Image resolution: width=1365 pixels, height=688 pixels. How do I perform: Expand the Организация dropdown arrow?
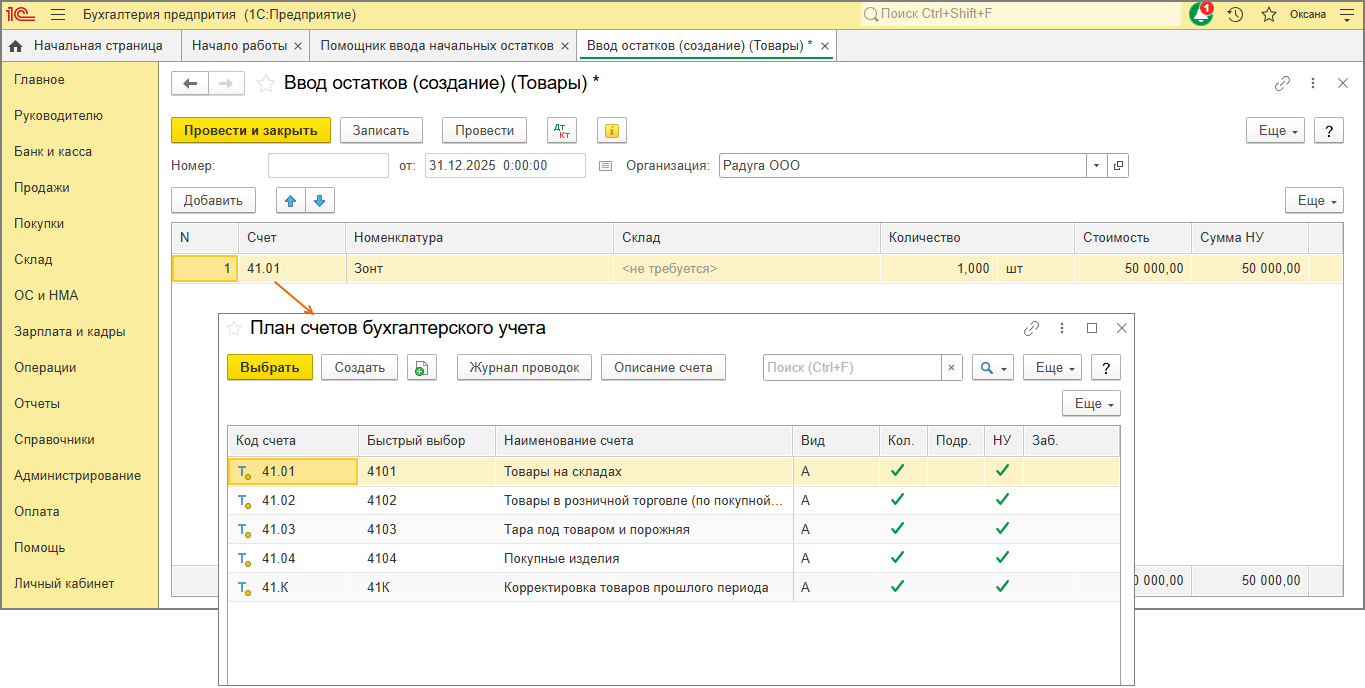coord(1097,166)
